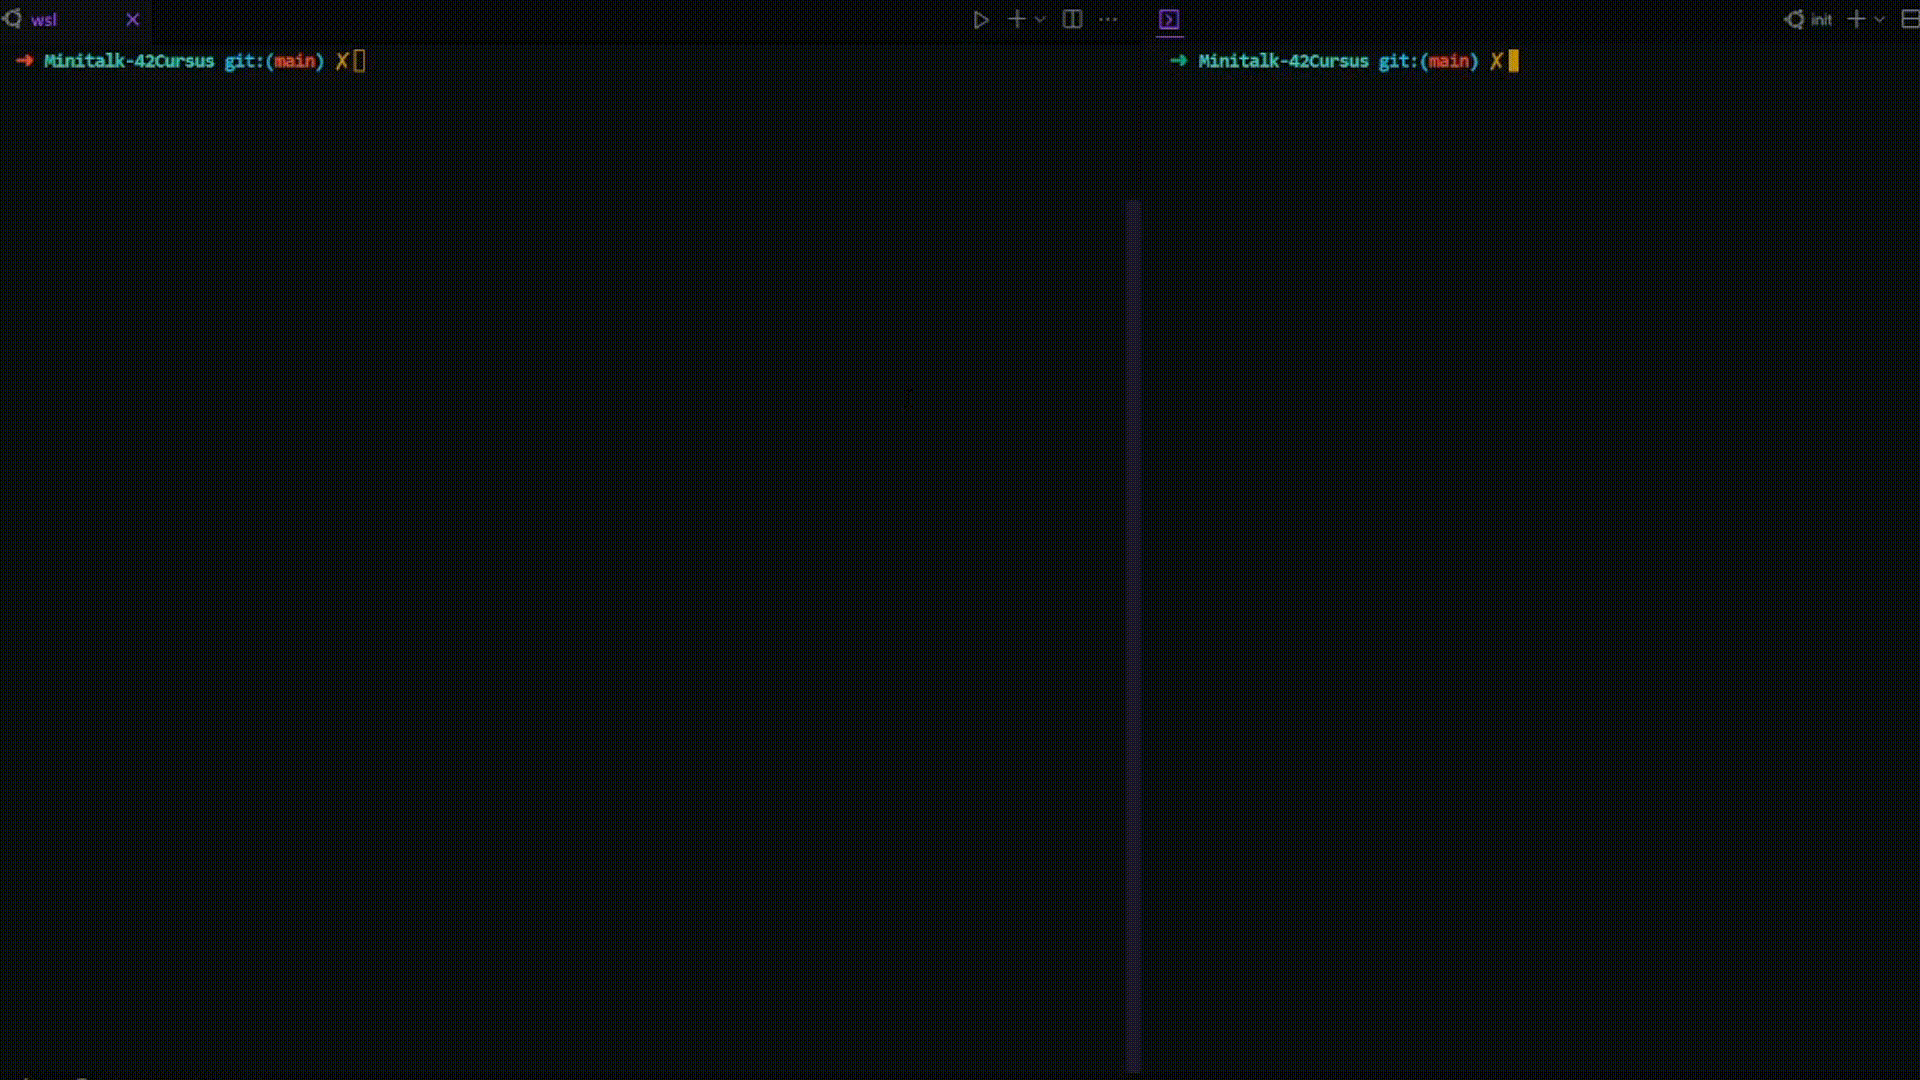Select the init terminal label
Viewport: 1920px width, 1080px height.
coord(1821,20)
